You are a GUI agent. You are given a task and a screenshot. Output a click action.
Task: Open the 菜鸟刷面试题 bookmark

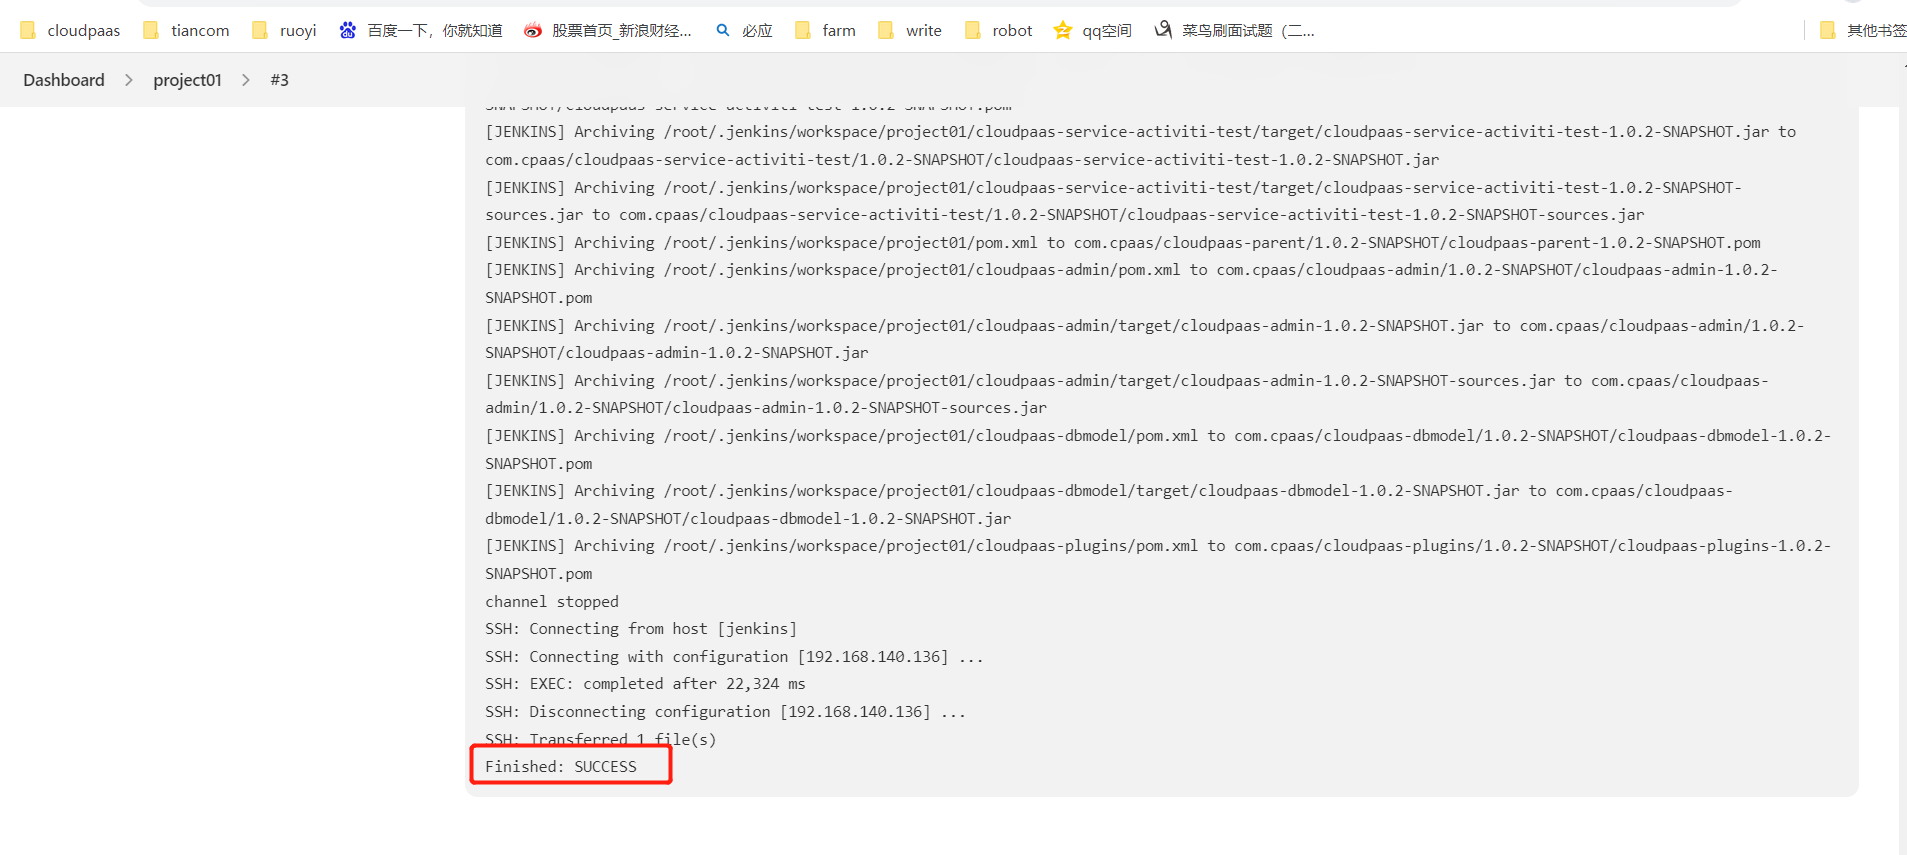pos(1235,31)
